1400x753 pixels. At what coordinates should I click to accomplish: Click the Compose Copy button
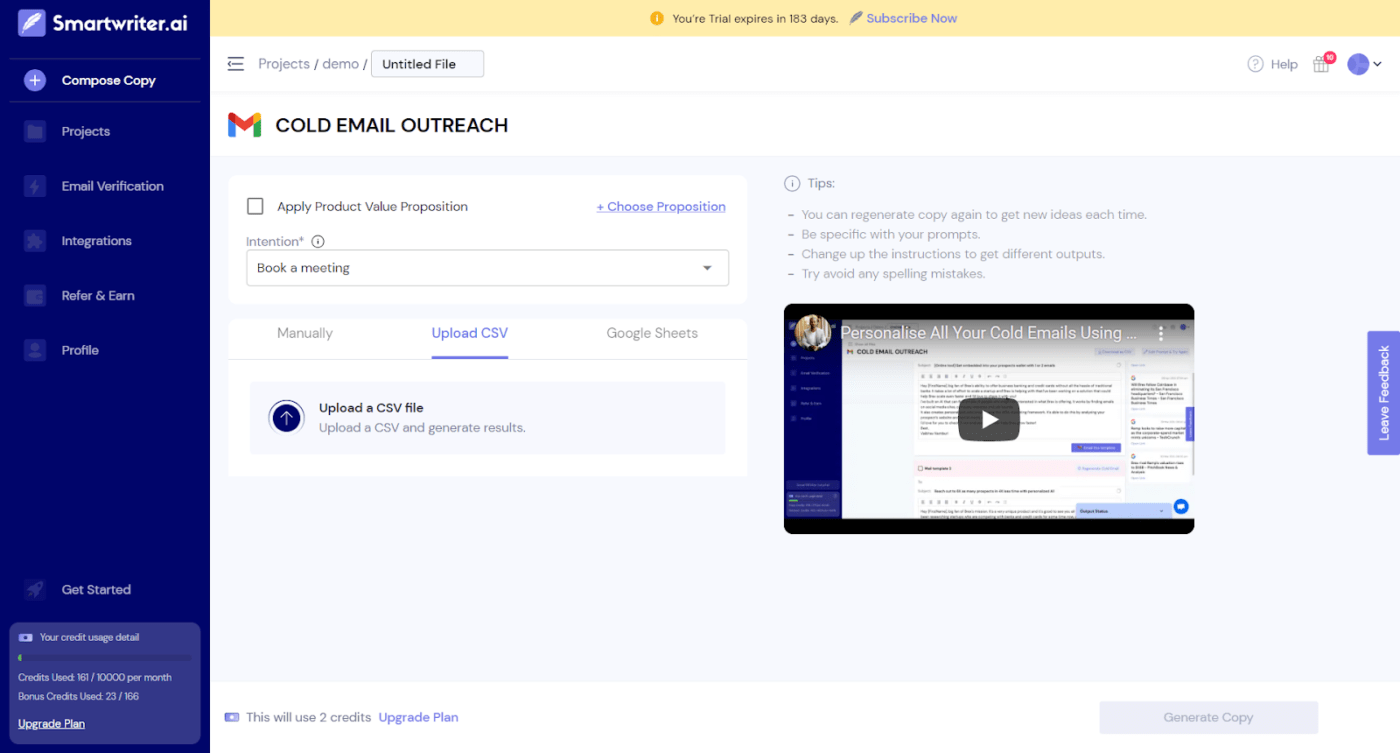[105, 80]
